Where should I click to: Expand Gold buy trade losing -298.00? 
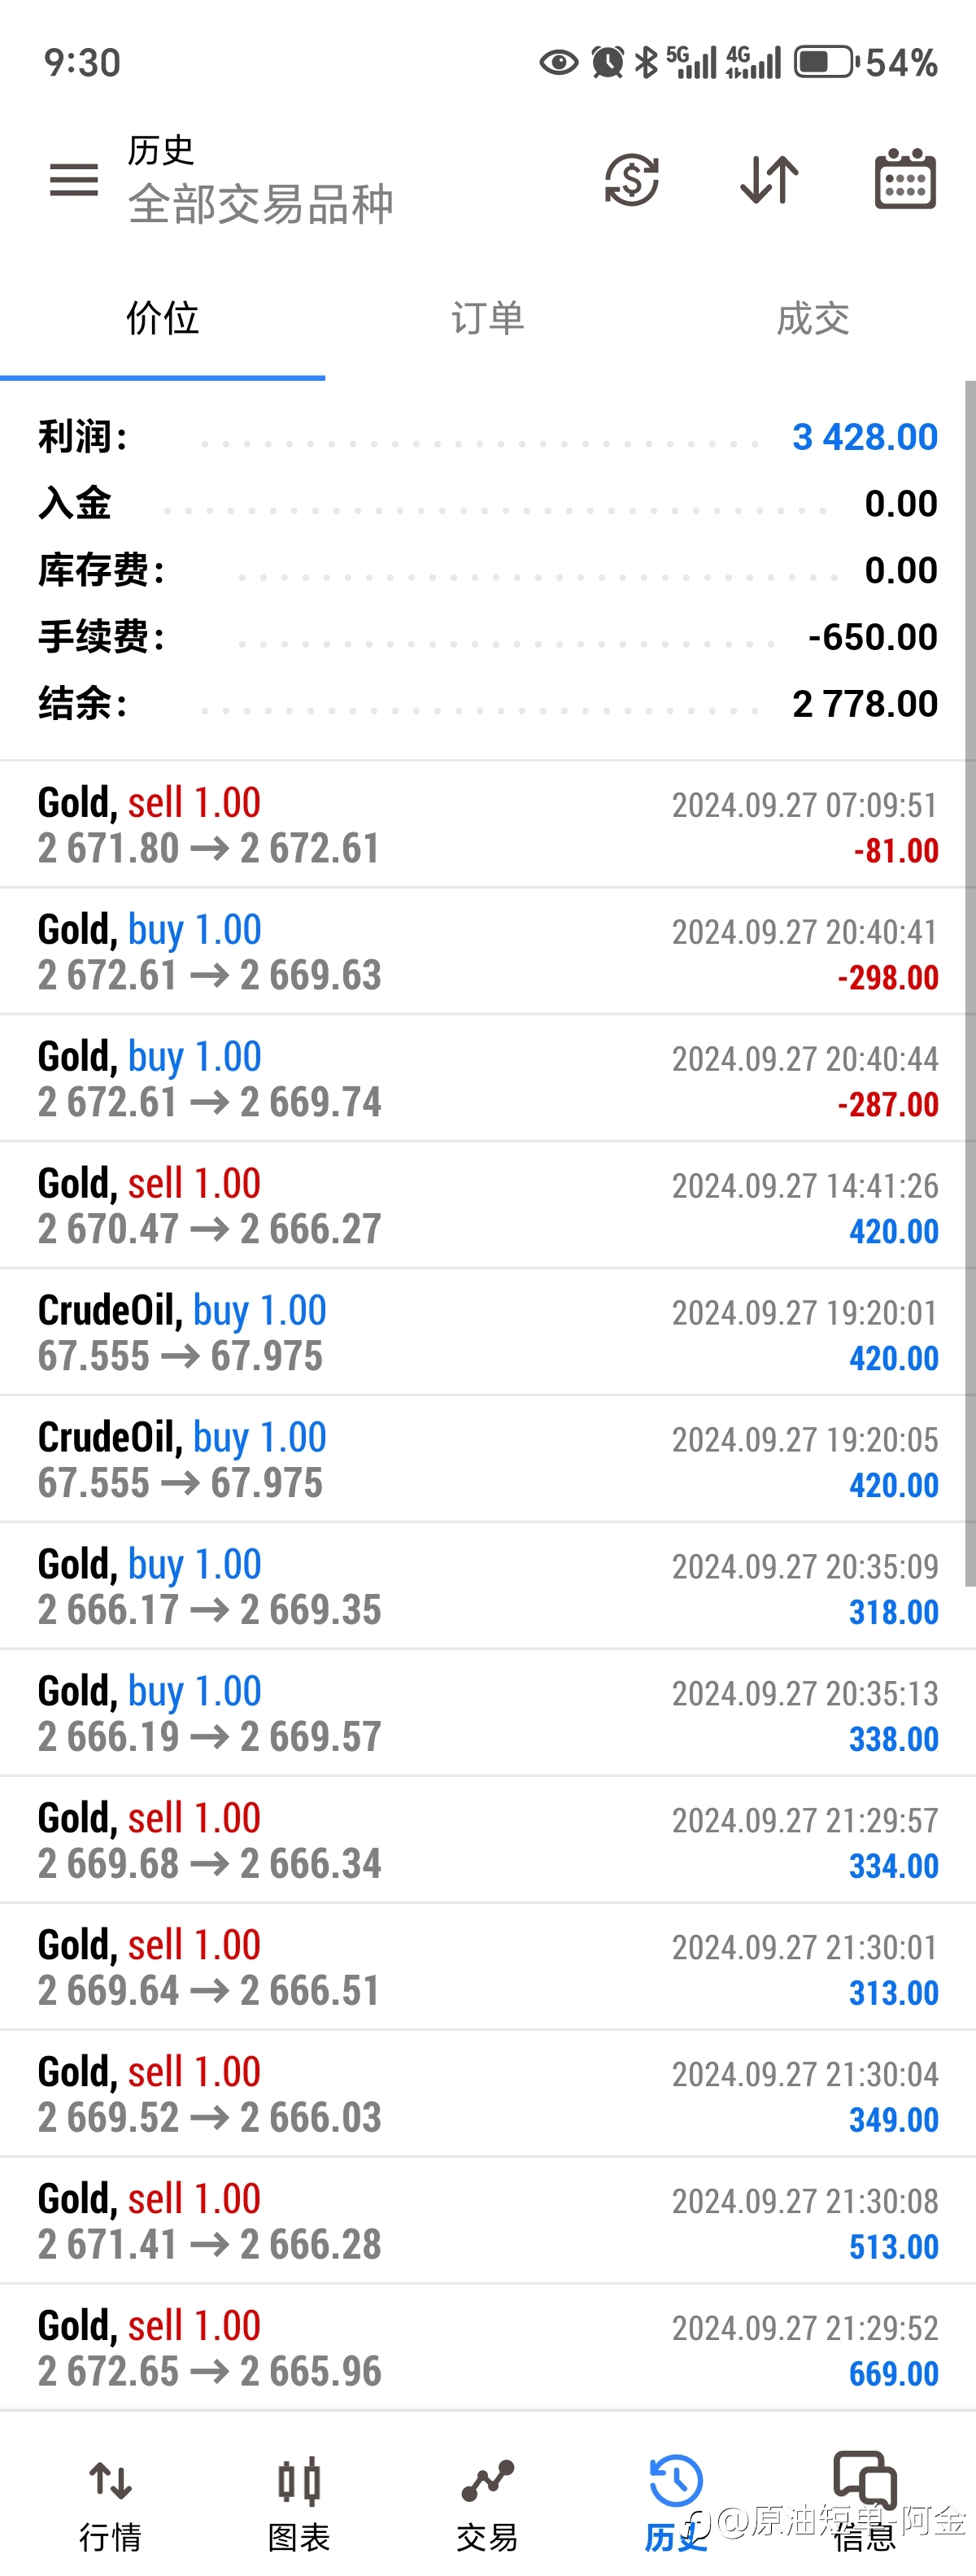pyautogui.click(x=488, y=952)
